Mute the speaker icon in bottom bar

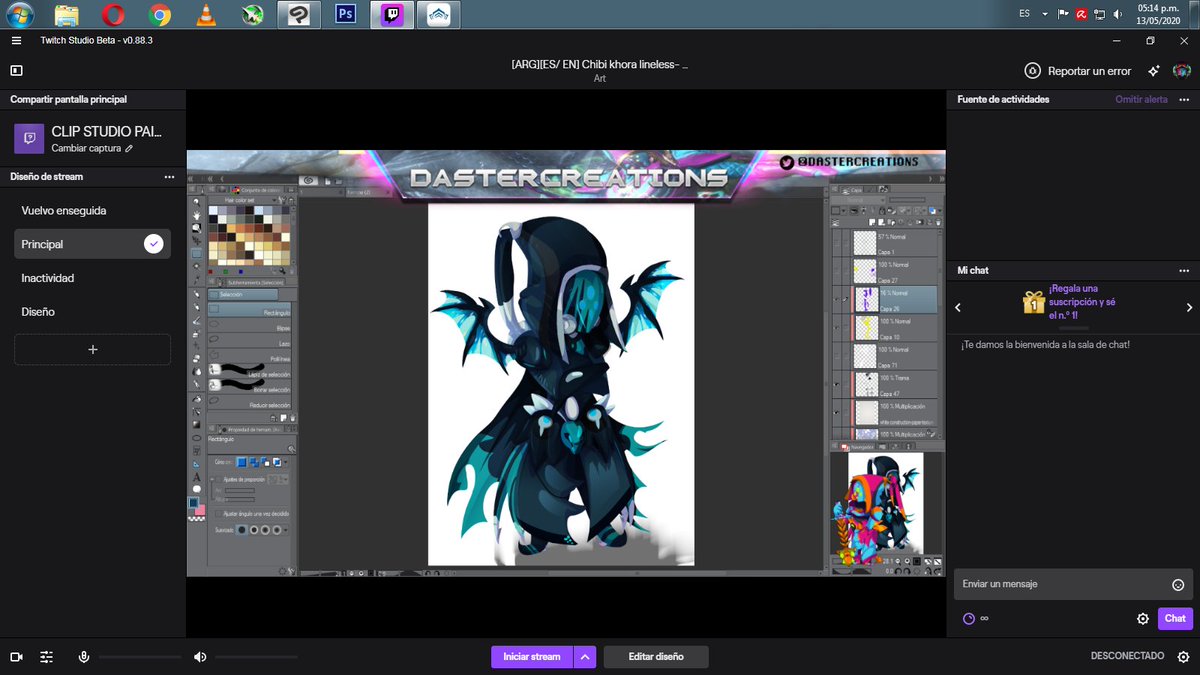pyautogui.click(x=200, y=657)
